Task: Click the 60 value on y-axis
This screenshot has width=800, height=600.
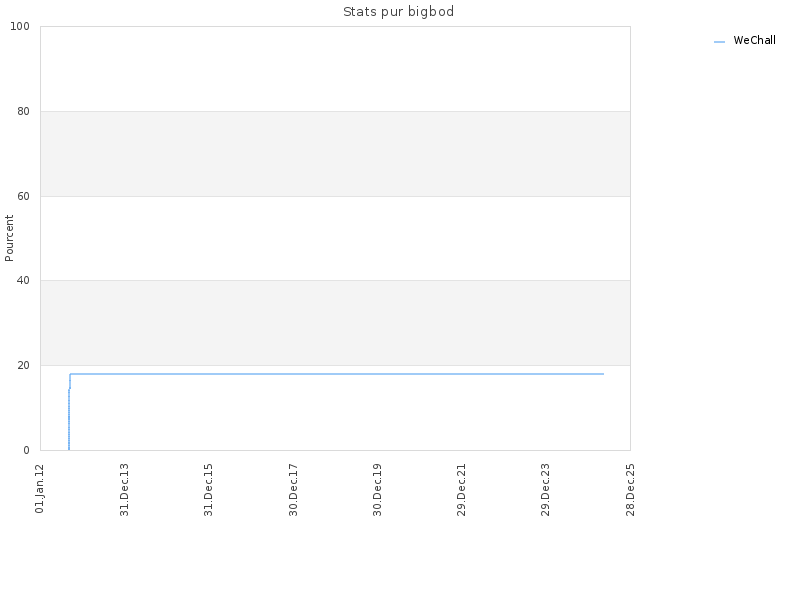Action: click(23, 196)
